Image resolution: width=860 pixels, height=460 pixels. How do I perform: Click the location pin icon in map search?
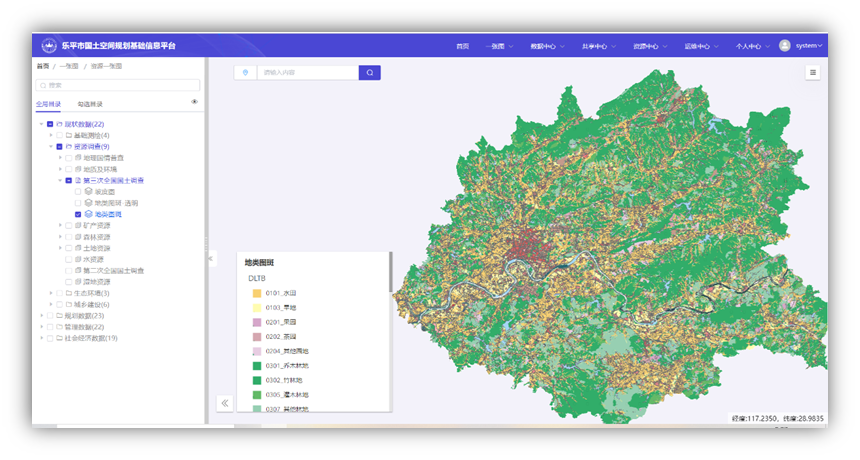[x=246, y=73]
